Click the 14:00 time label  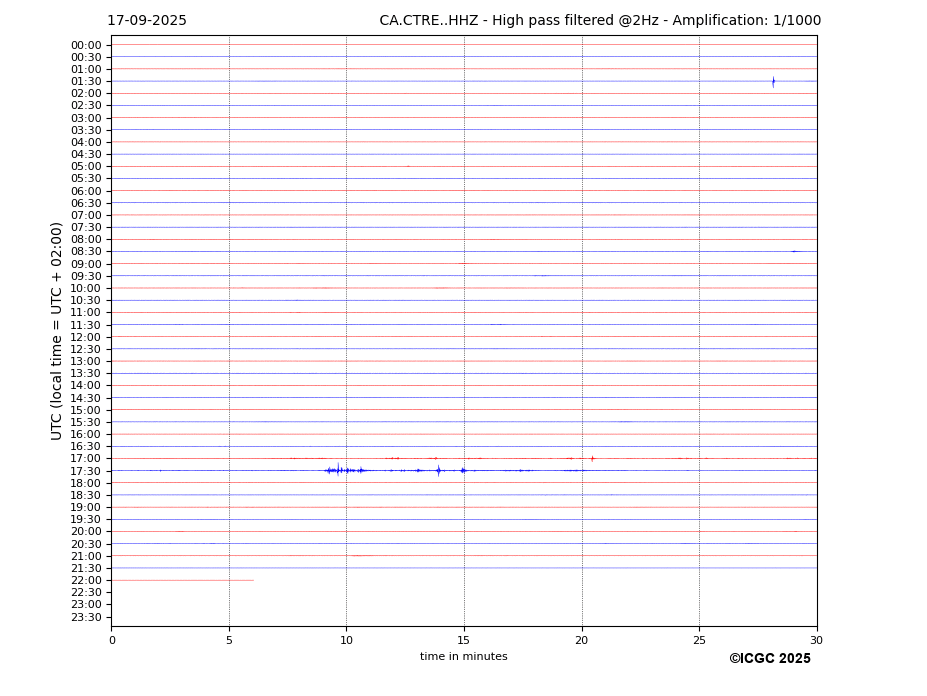[86, 386]
